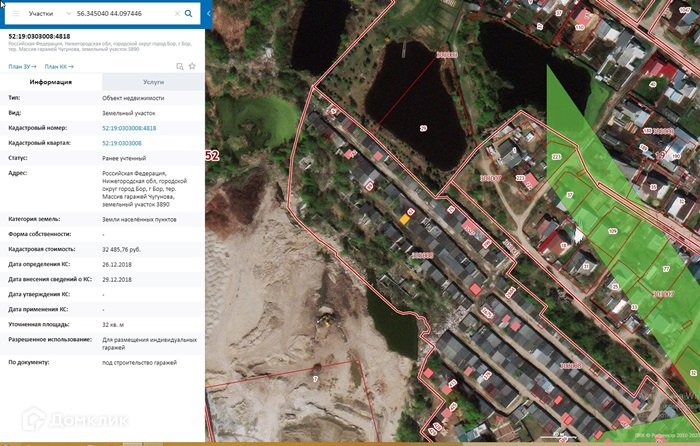Screen dimensions: 700x446
Task: Open the hamburger menu in search bar
Action: pyautogui.click(x=16, y=13)
